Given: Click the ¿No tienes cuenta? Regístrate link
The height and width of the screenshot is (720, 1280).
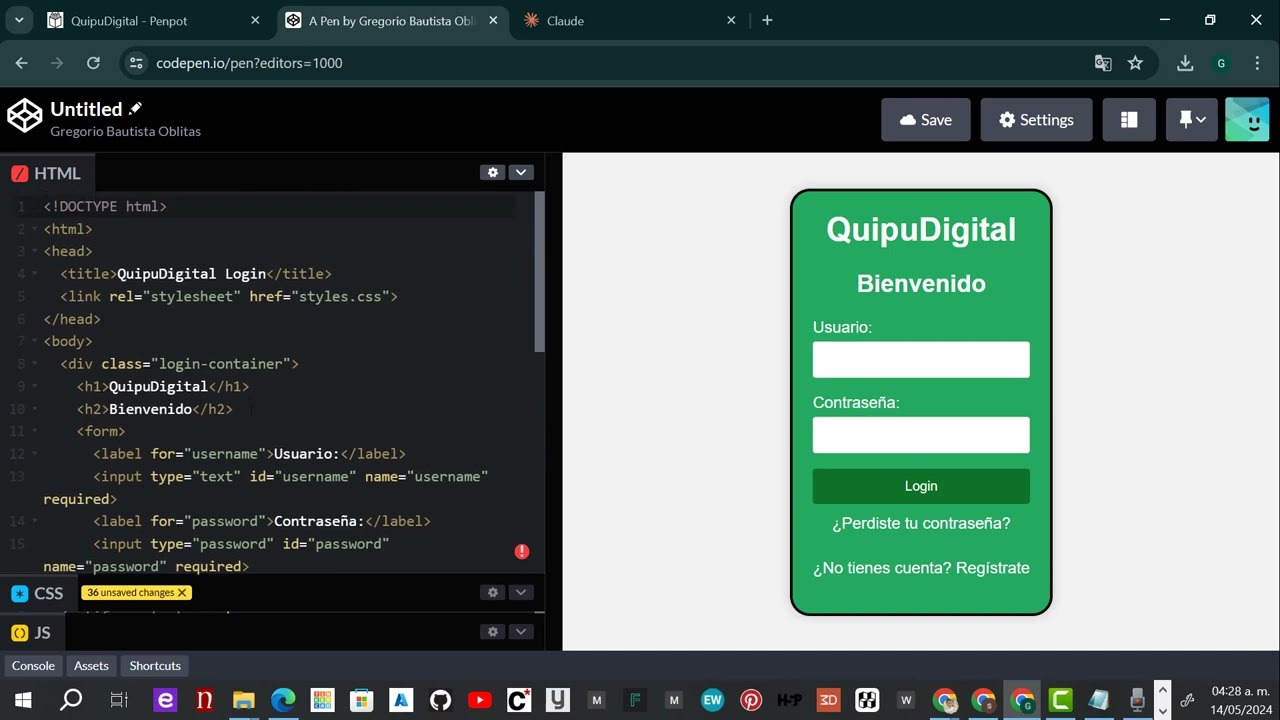Looking at the screenshot, I should [x=921, y=568].
